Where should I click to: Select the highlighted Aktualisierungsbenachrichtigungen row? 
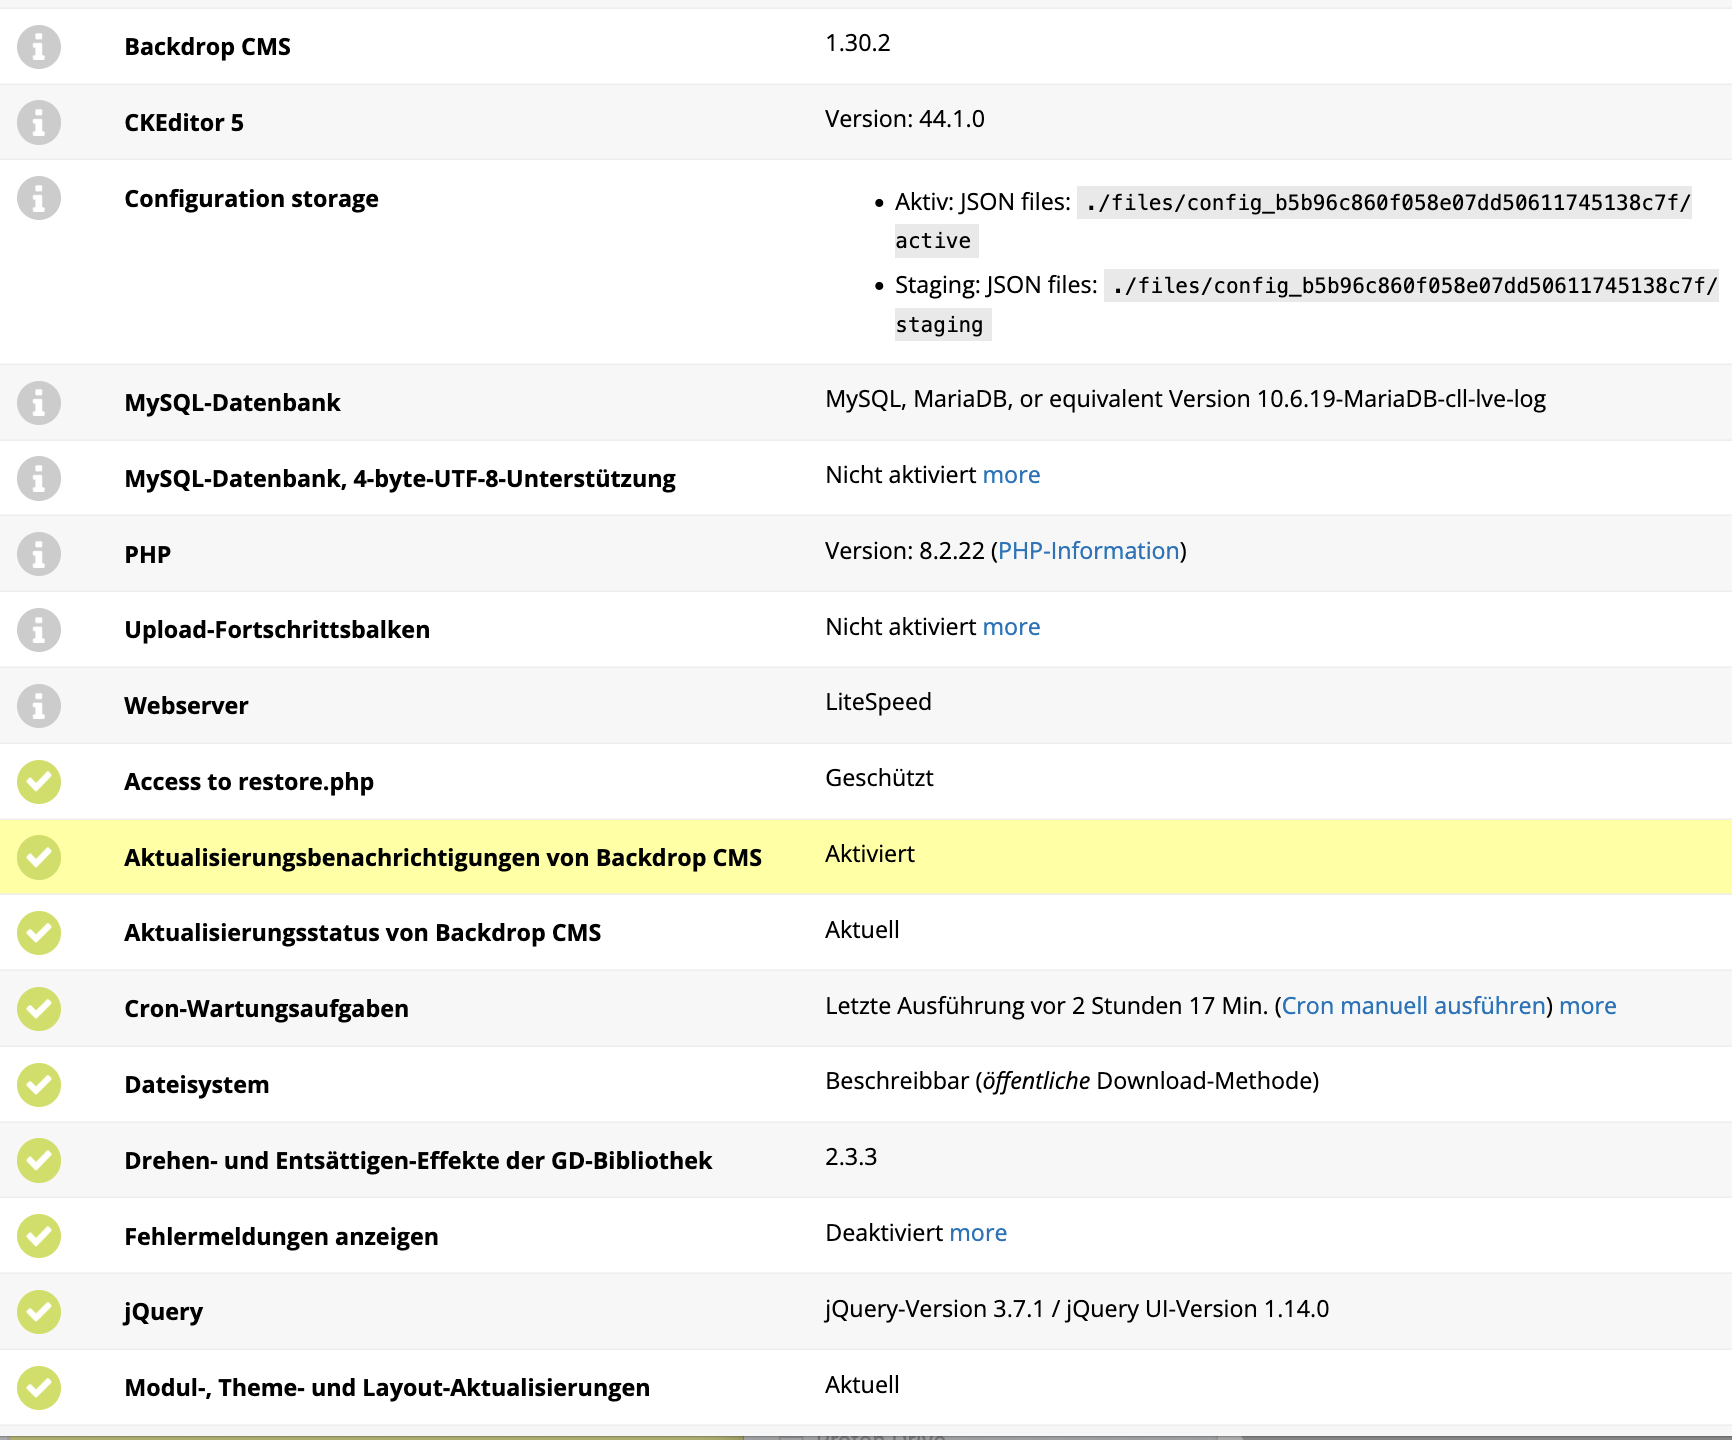pos(442,857)
